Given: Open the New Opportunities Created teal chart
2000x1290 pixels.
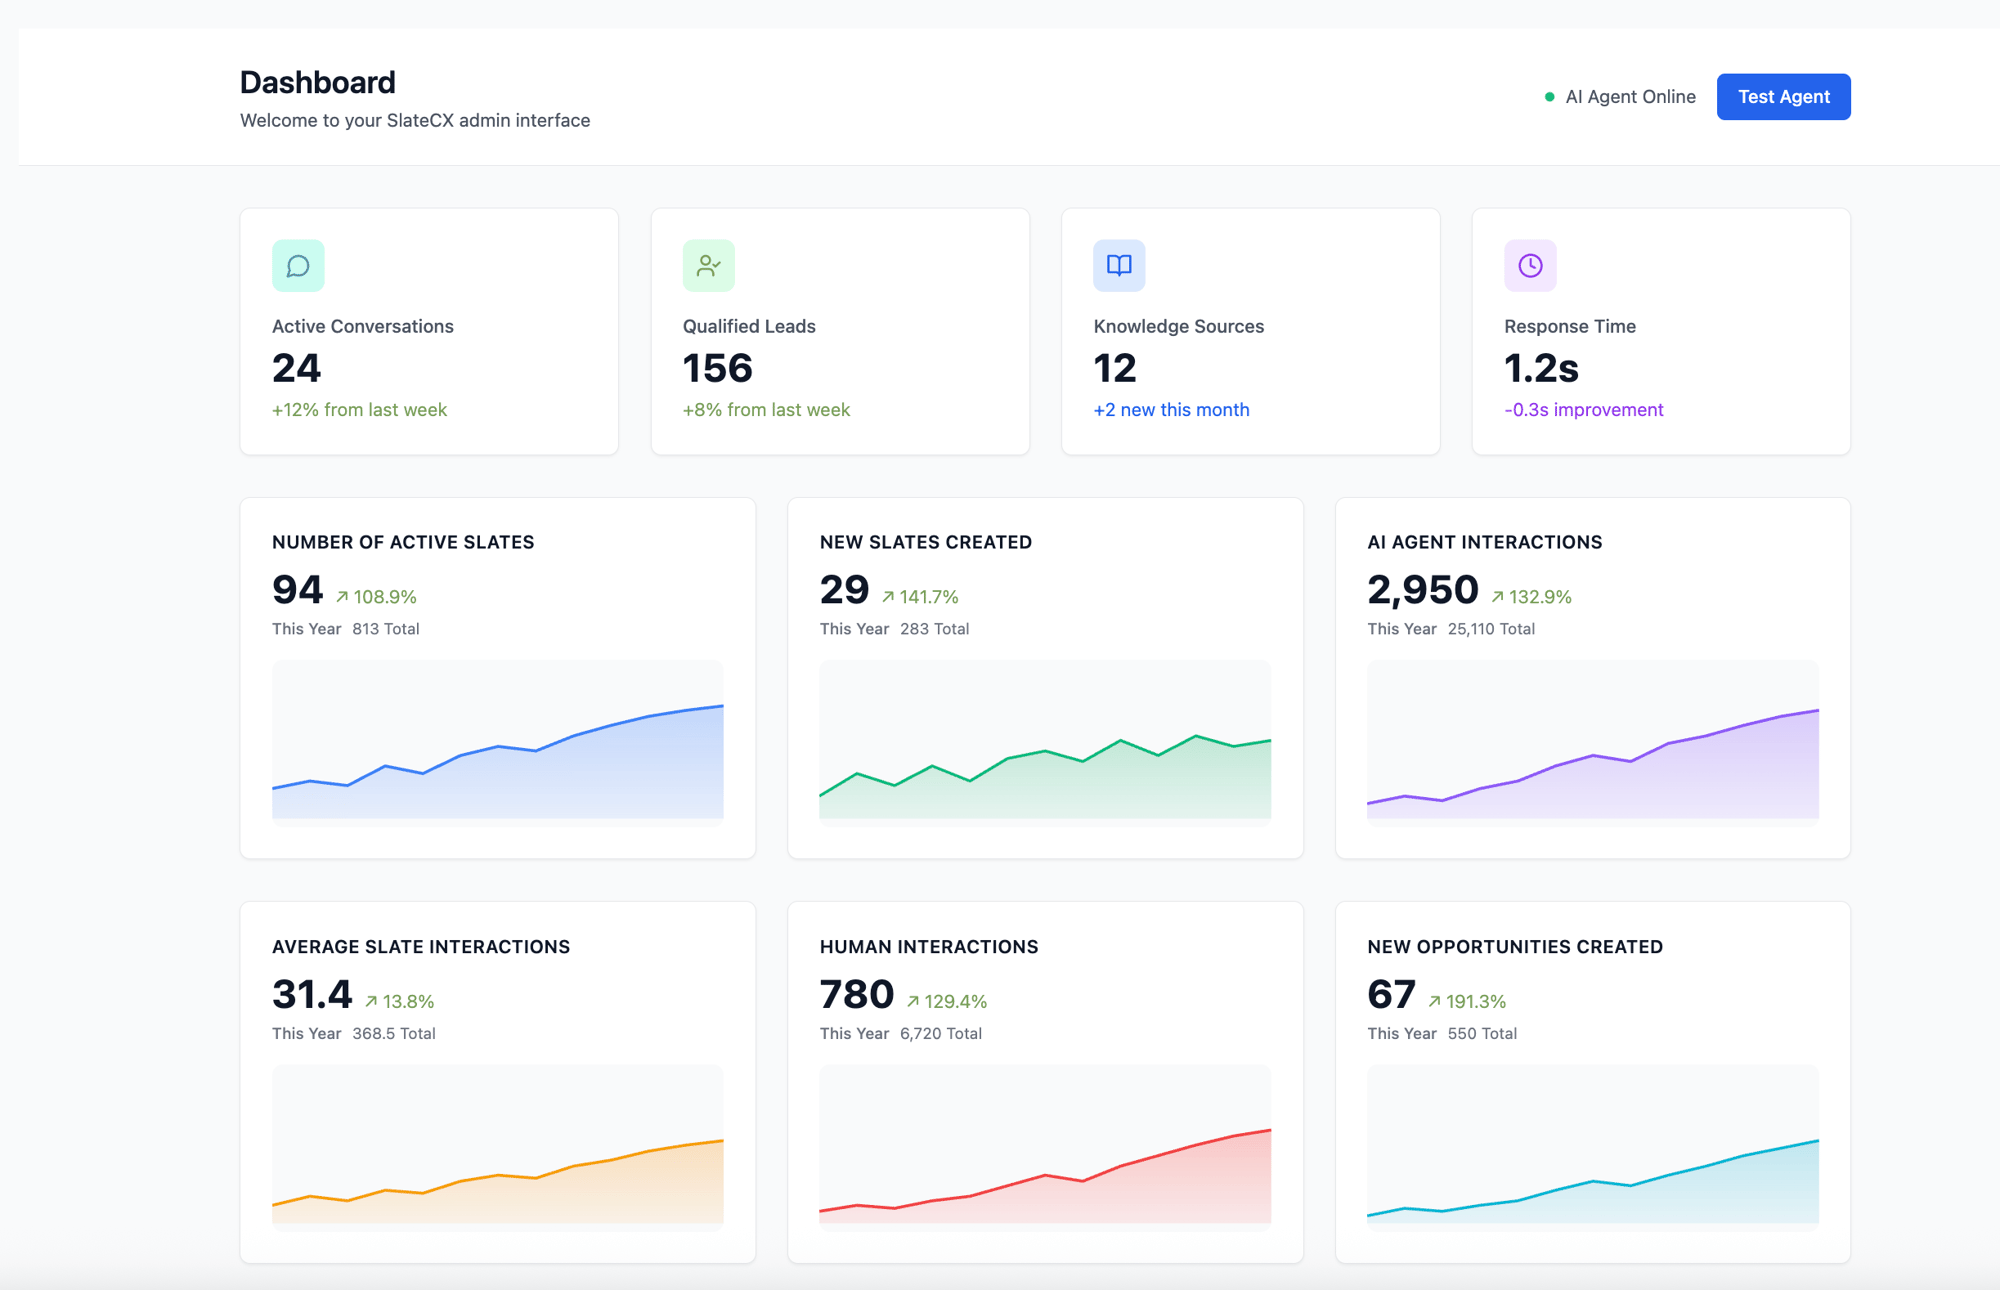Looking at the screenshot, I should pos(1592,1144).
